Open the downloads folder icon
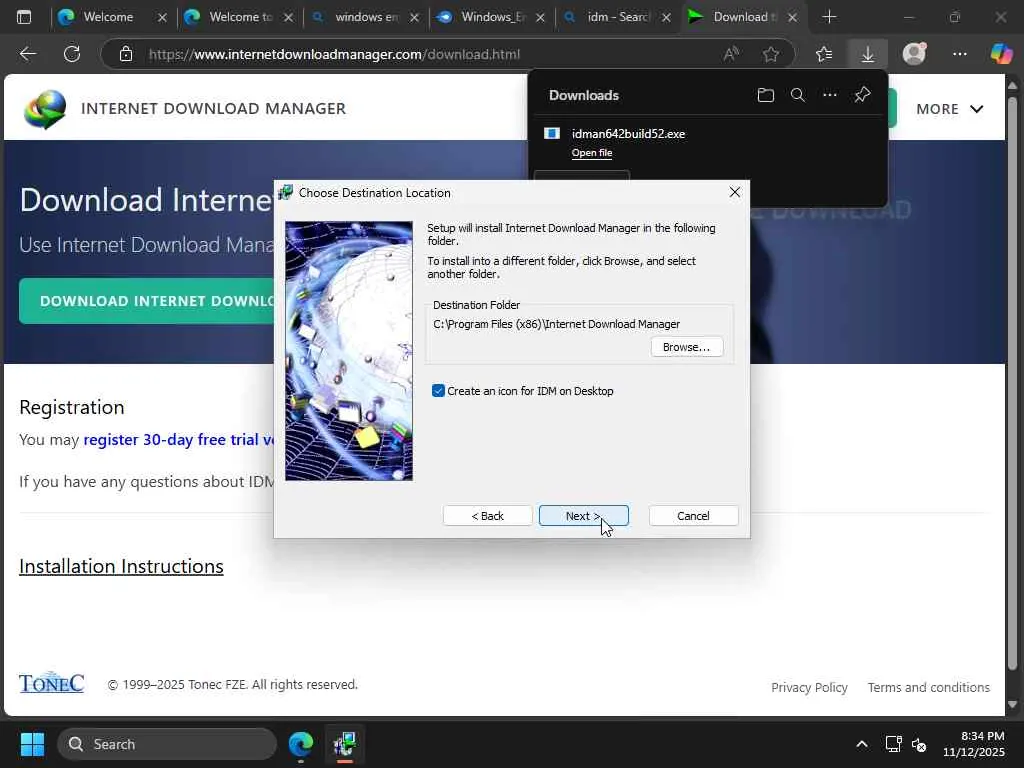Screen dimensions: 1024x768 765,95
